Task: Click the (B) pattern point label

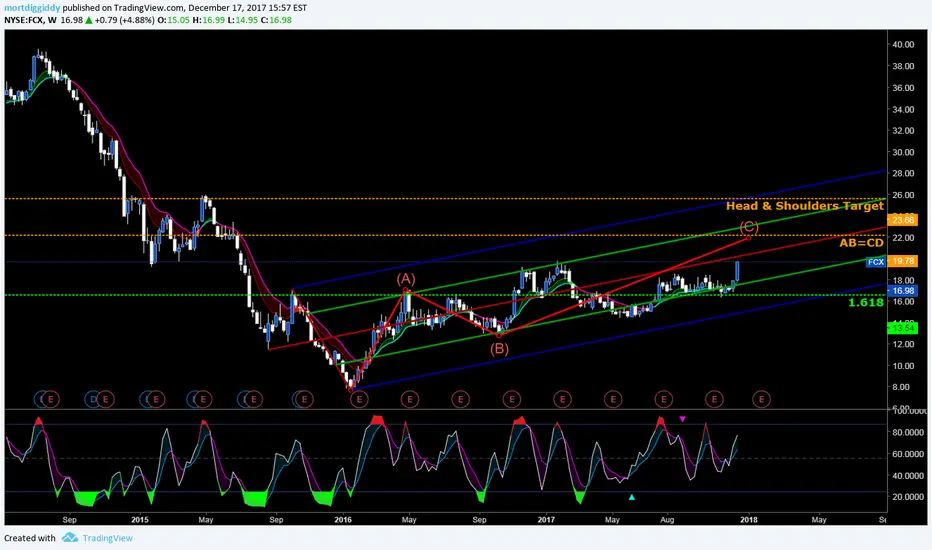Action: [499, 348]
